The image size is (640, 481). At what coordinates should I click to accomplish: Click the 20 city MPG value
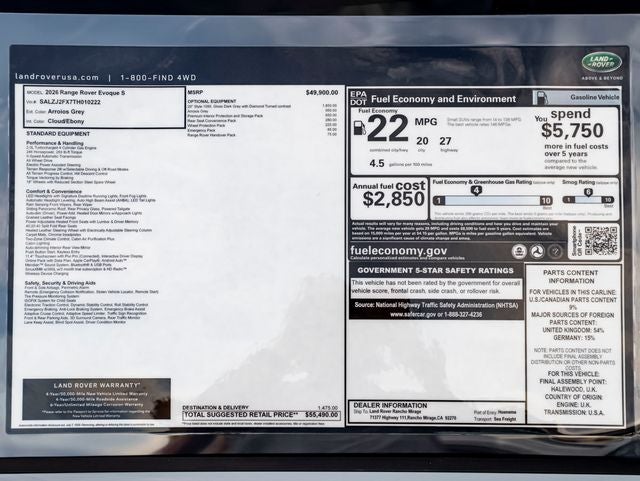(422, 141)
